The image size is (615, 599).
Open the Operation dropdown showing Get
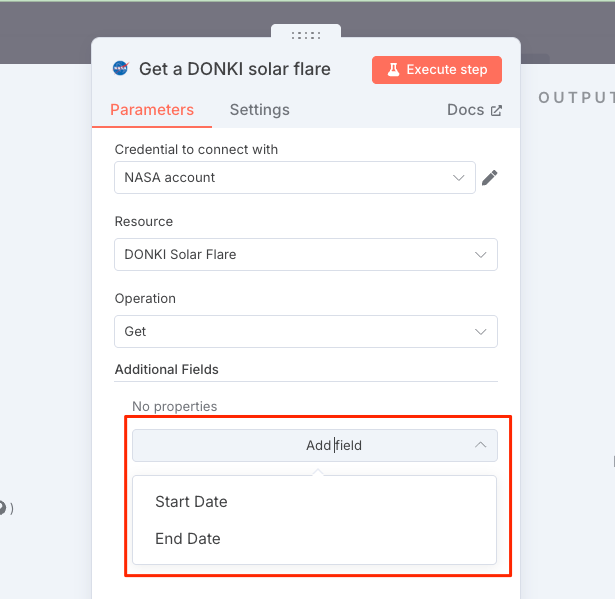(306, 331)
